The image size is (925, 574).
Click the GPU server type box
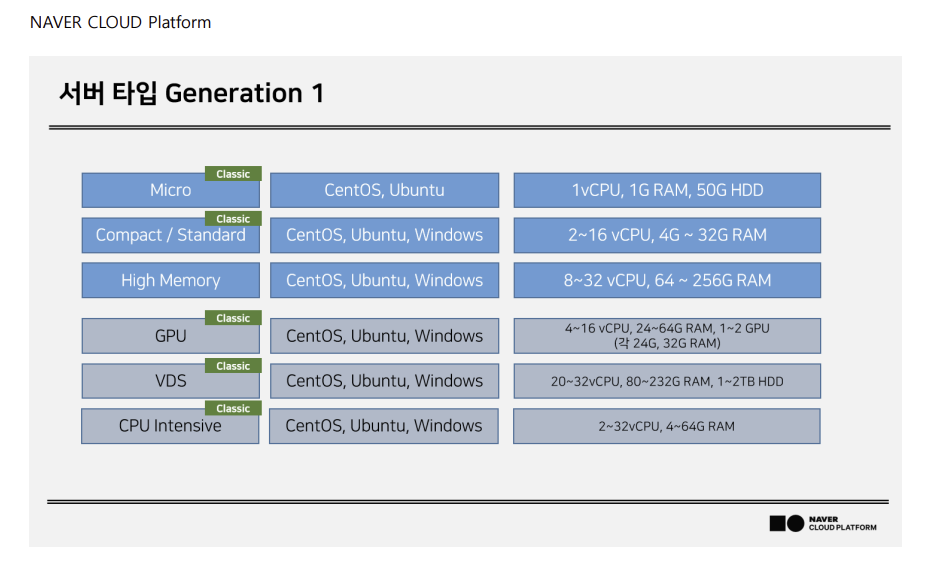coord(170,336)
